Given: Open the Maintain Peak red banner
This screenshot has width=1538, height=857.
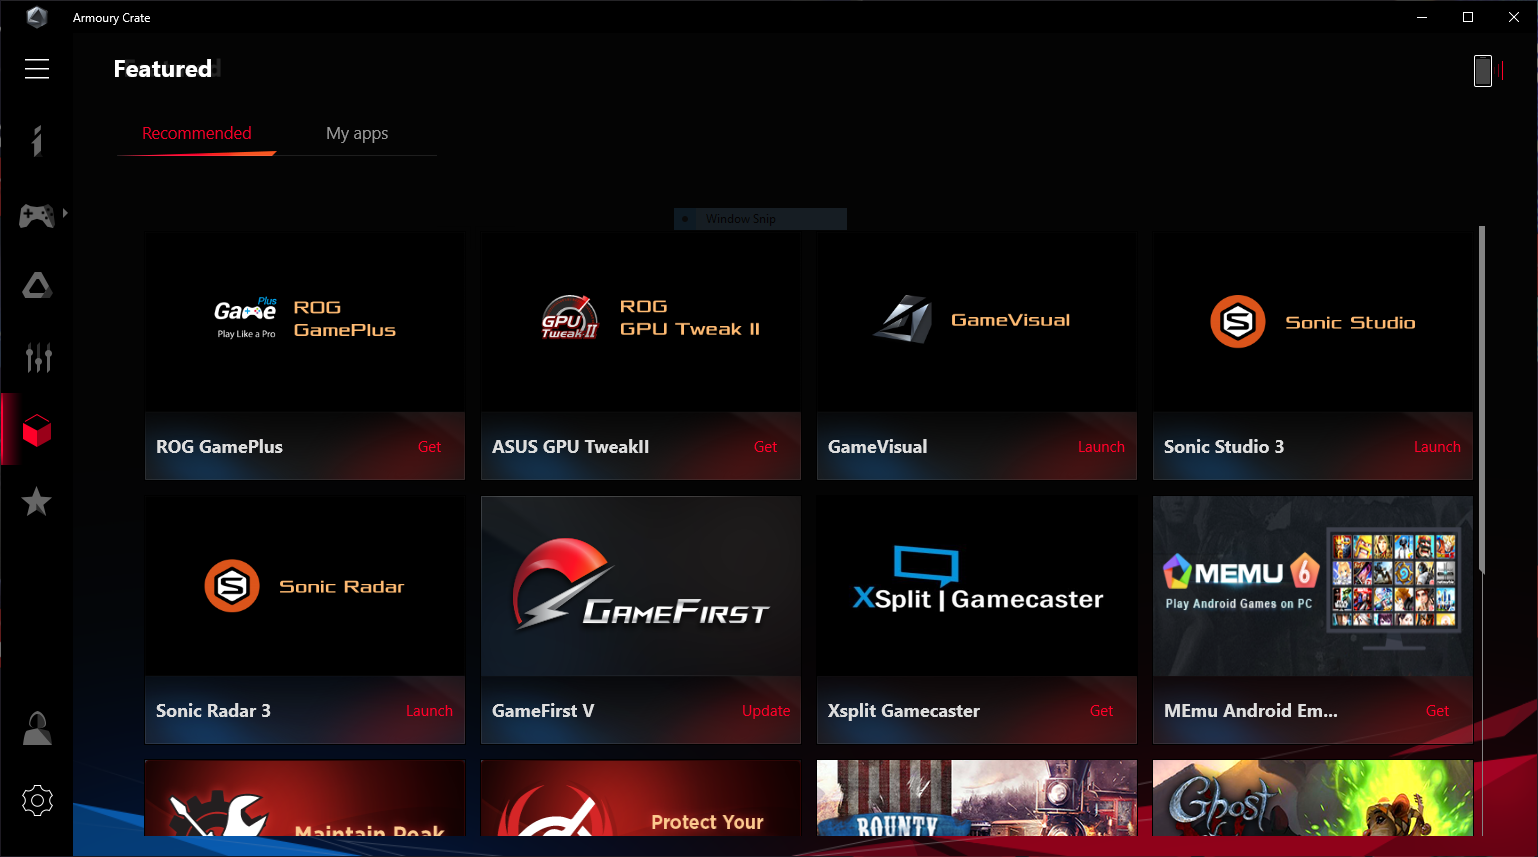Looking at the screenshot, I should pyautogui.click(x=305, y=798).
